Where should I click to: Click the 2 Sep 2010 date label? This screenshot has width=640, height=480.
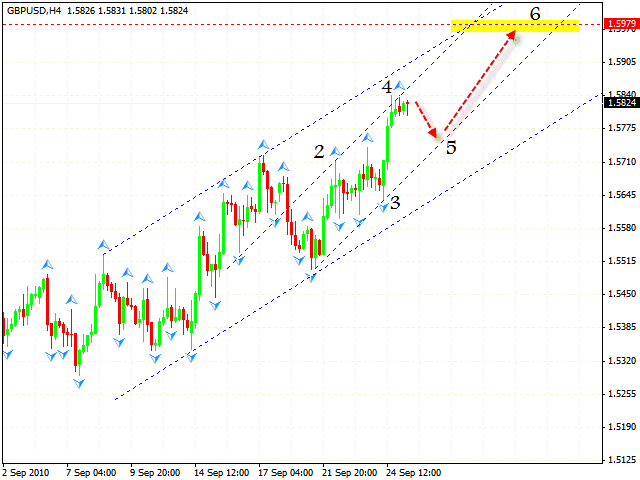26,473
